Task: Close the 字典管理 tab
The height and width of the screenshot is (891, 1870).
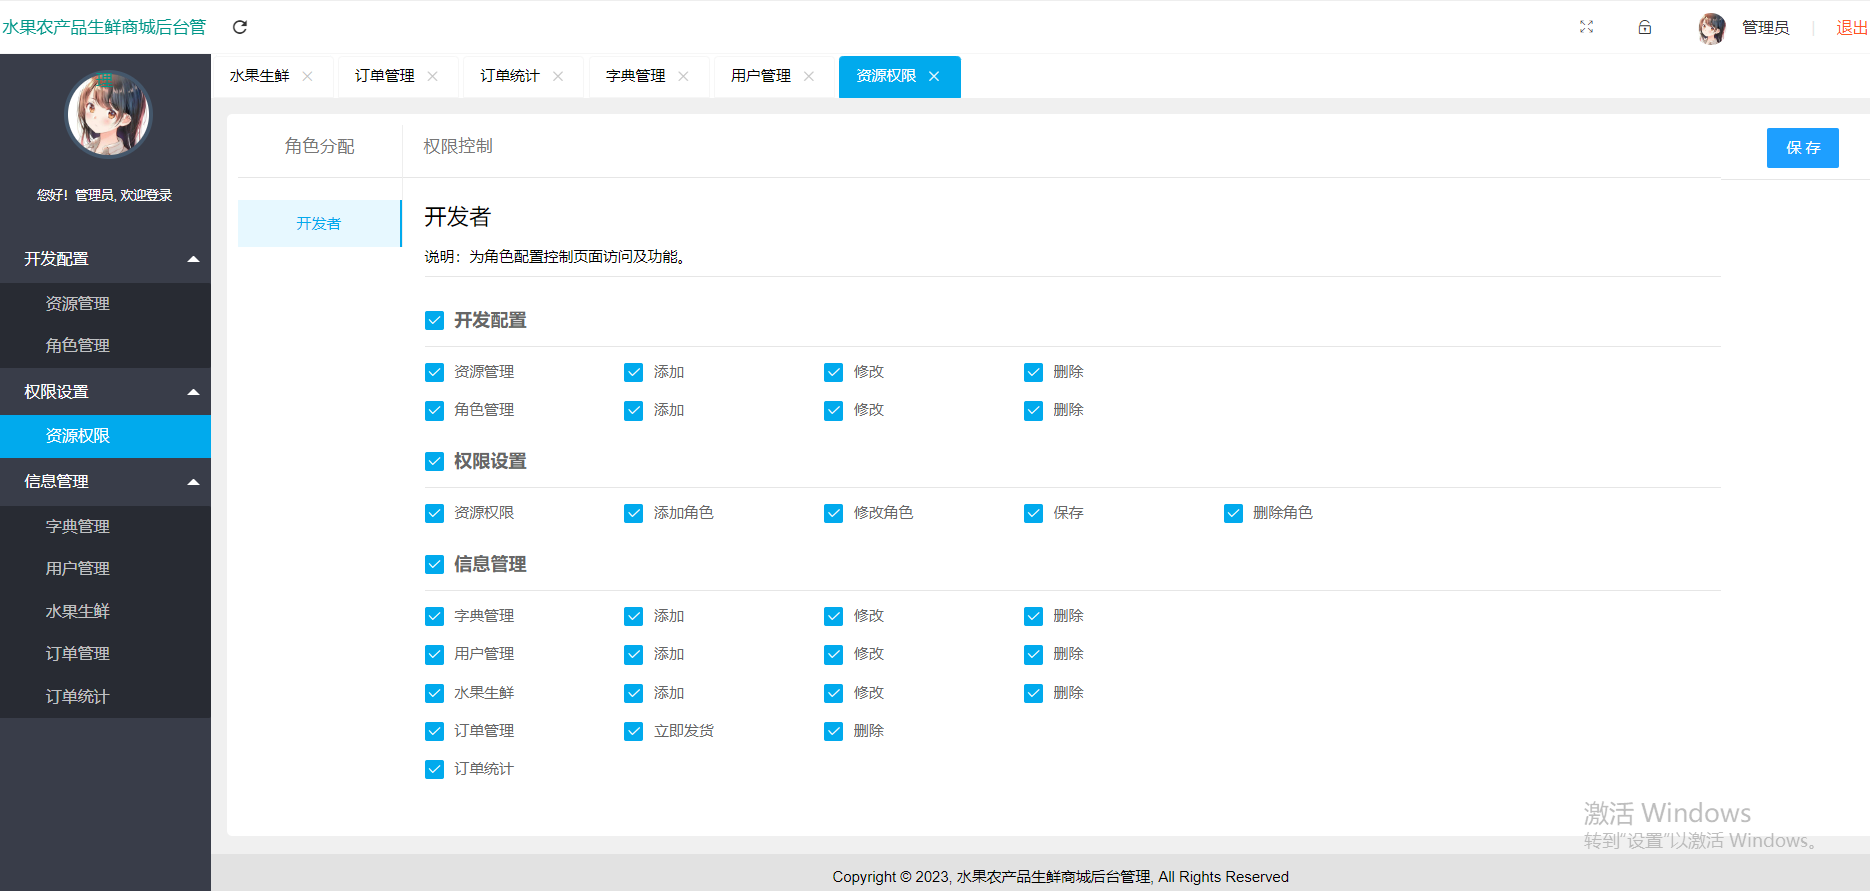Action: pyautogui.click(x=683, y=76)
